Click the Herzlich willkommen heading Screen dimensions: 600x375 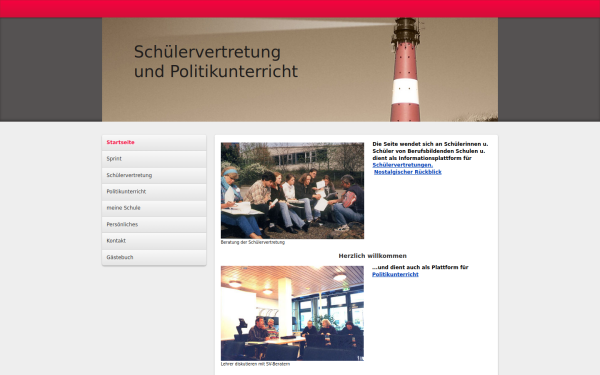[372, 256]
